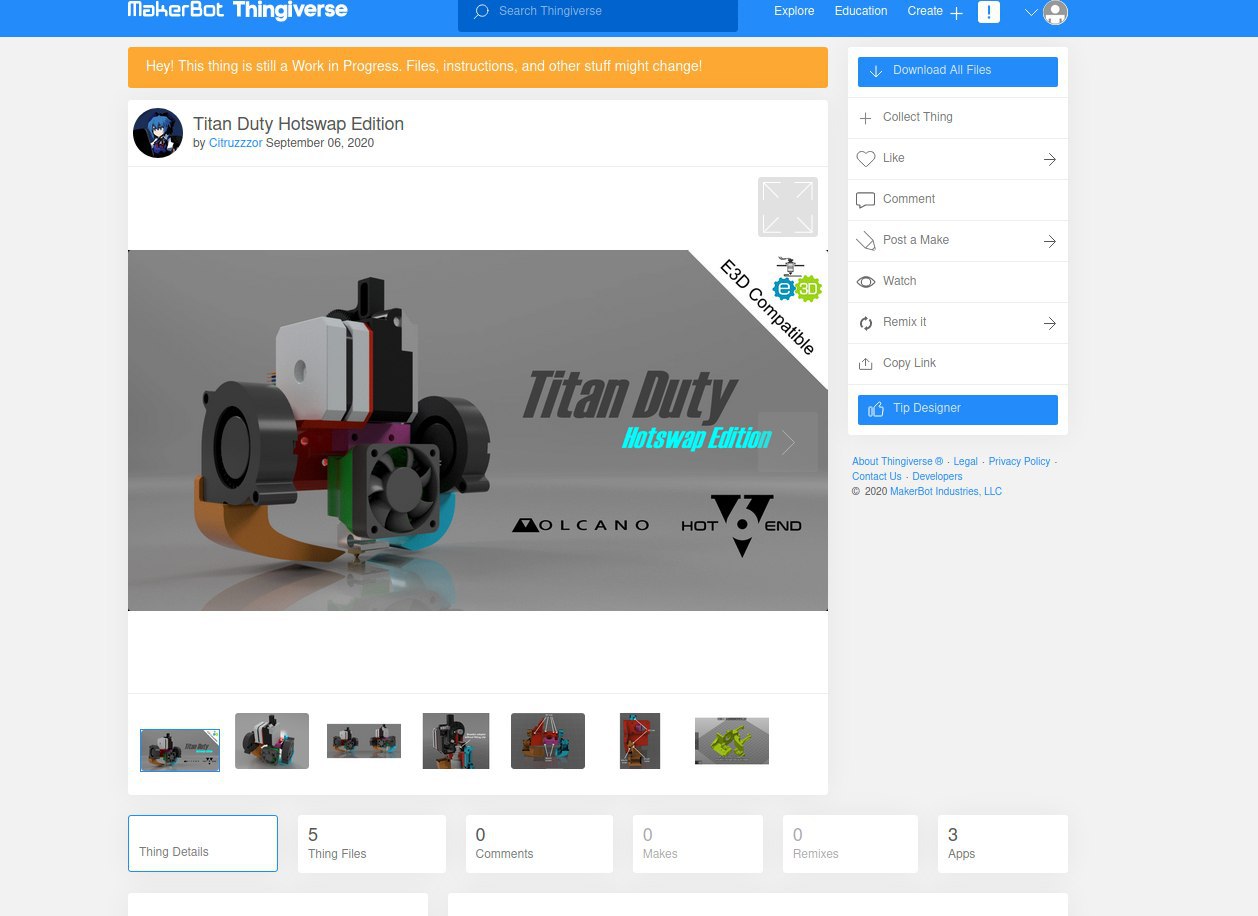Open the Developers link
Image resolution: width=1258 pixels, height=916 pixels.
[x=937, y=477]
